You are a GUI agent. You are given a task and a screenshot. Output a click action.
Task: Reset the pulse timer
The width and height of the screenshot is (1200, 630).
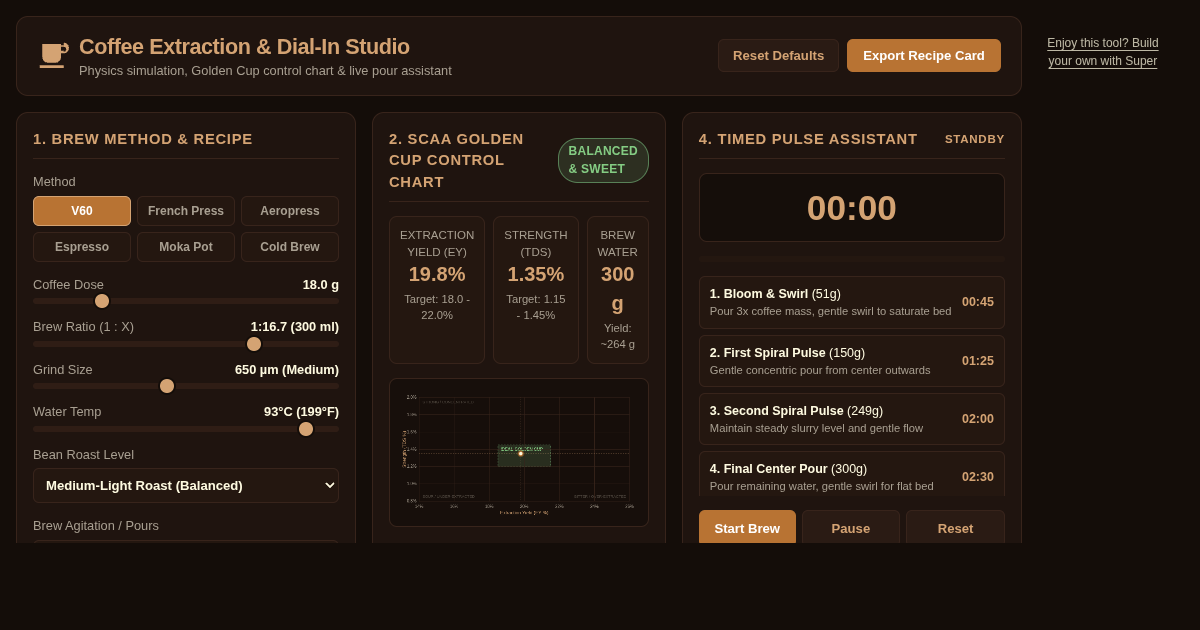[x=955, y=528]
